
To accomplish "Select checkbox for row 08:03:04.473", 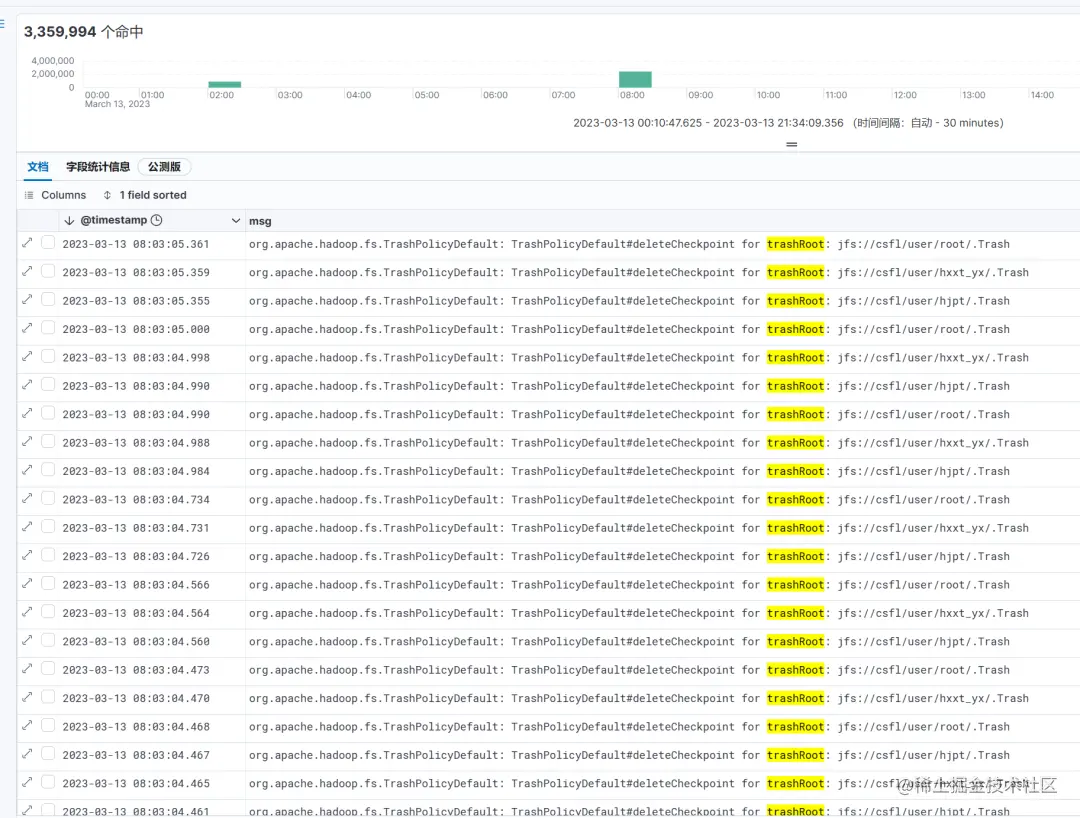I will 48,668.
